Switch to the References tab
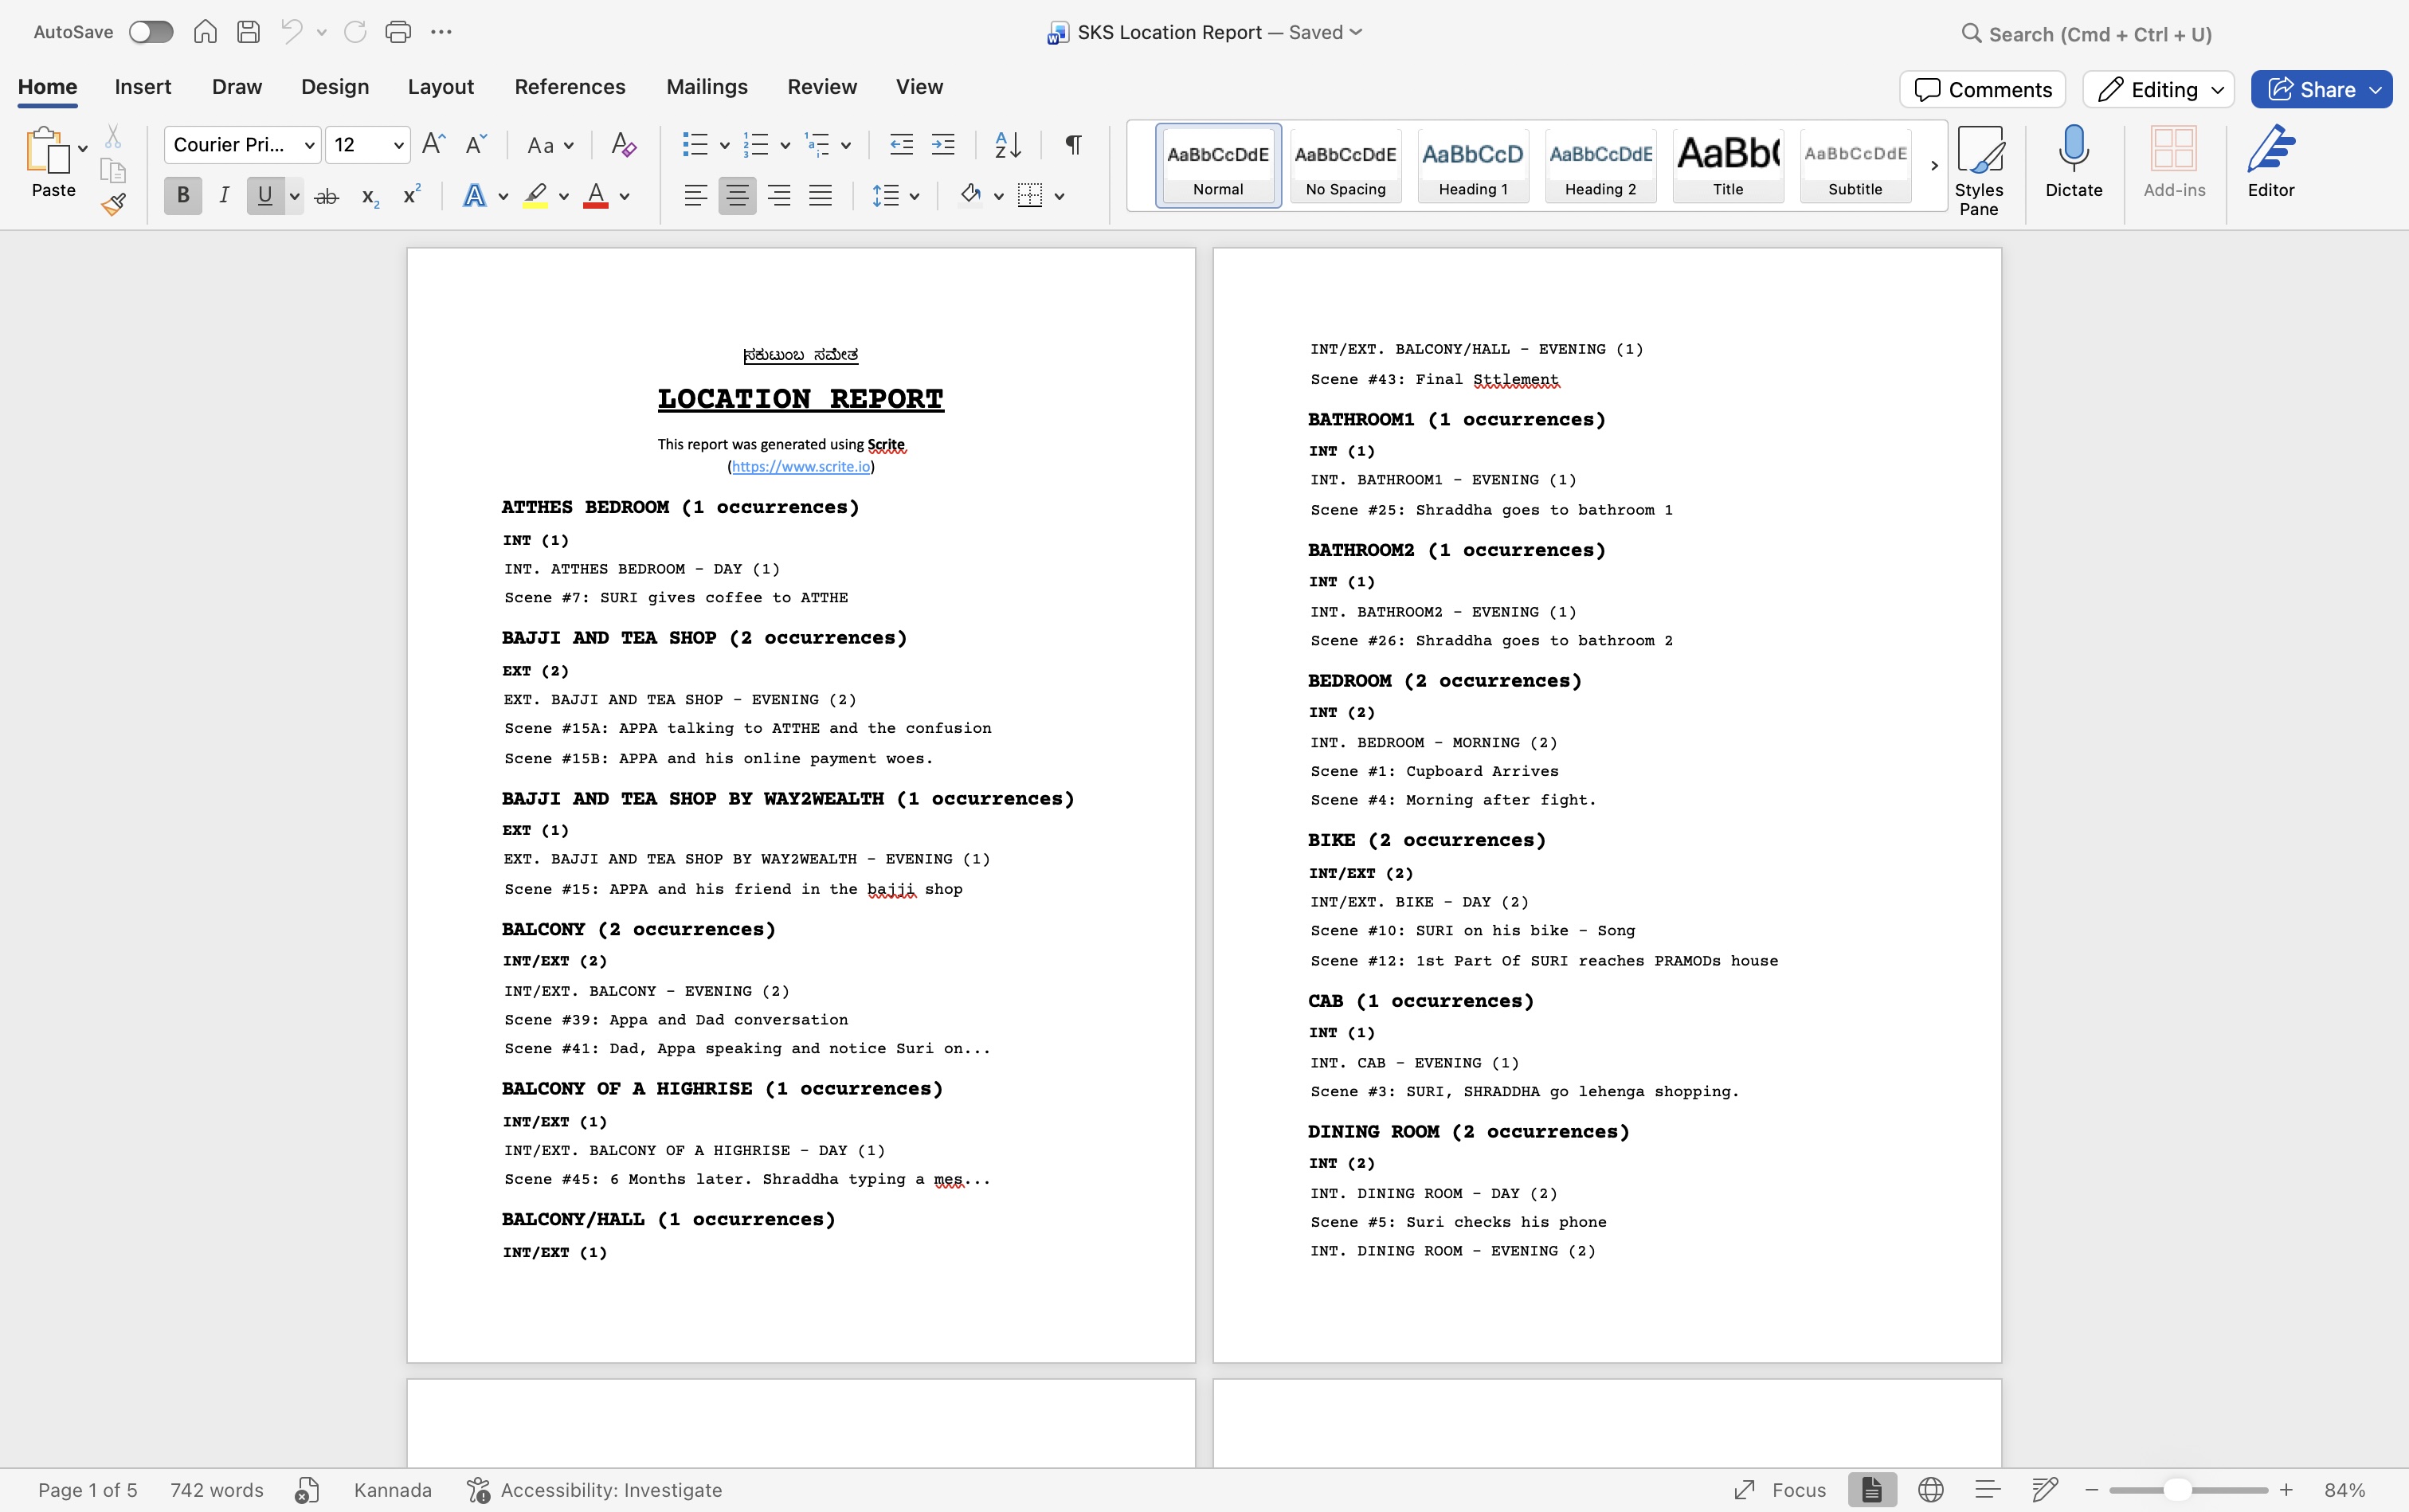2409x1512 pixels. coord(570,87)
